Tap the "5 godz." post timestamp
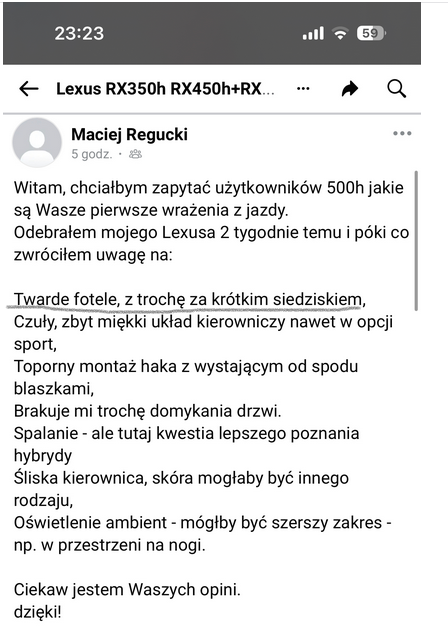The image size is (448, 628). pyautogui.click(x=92, y=154)
